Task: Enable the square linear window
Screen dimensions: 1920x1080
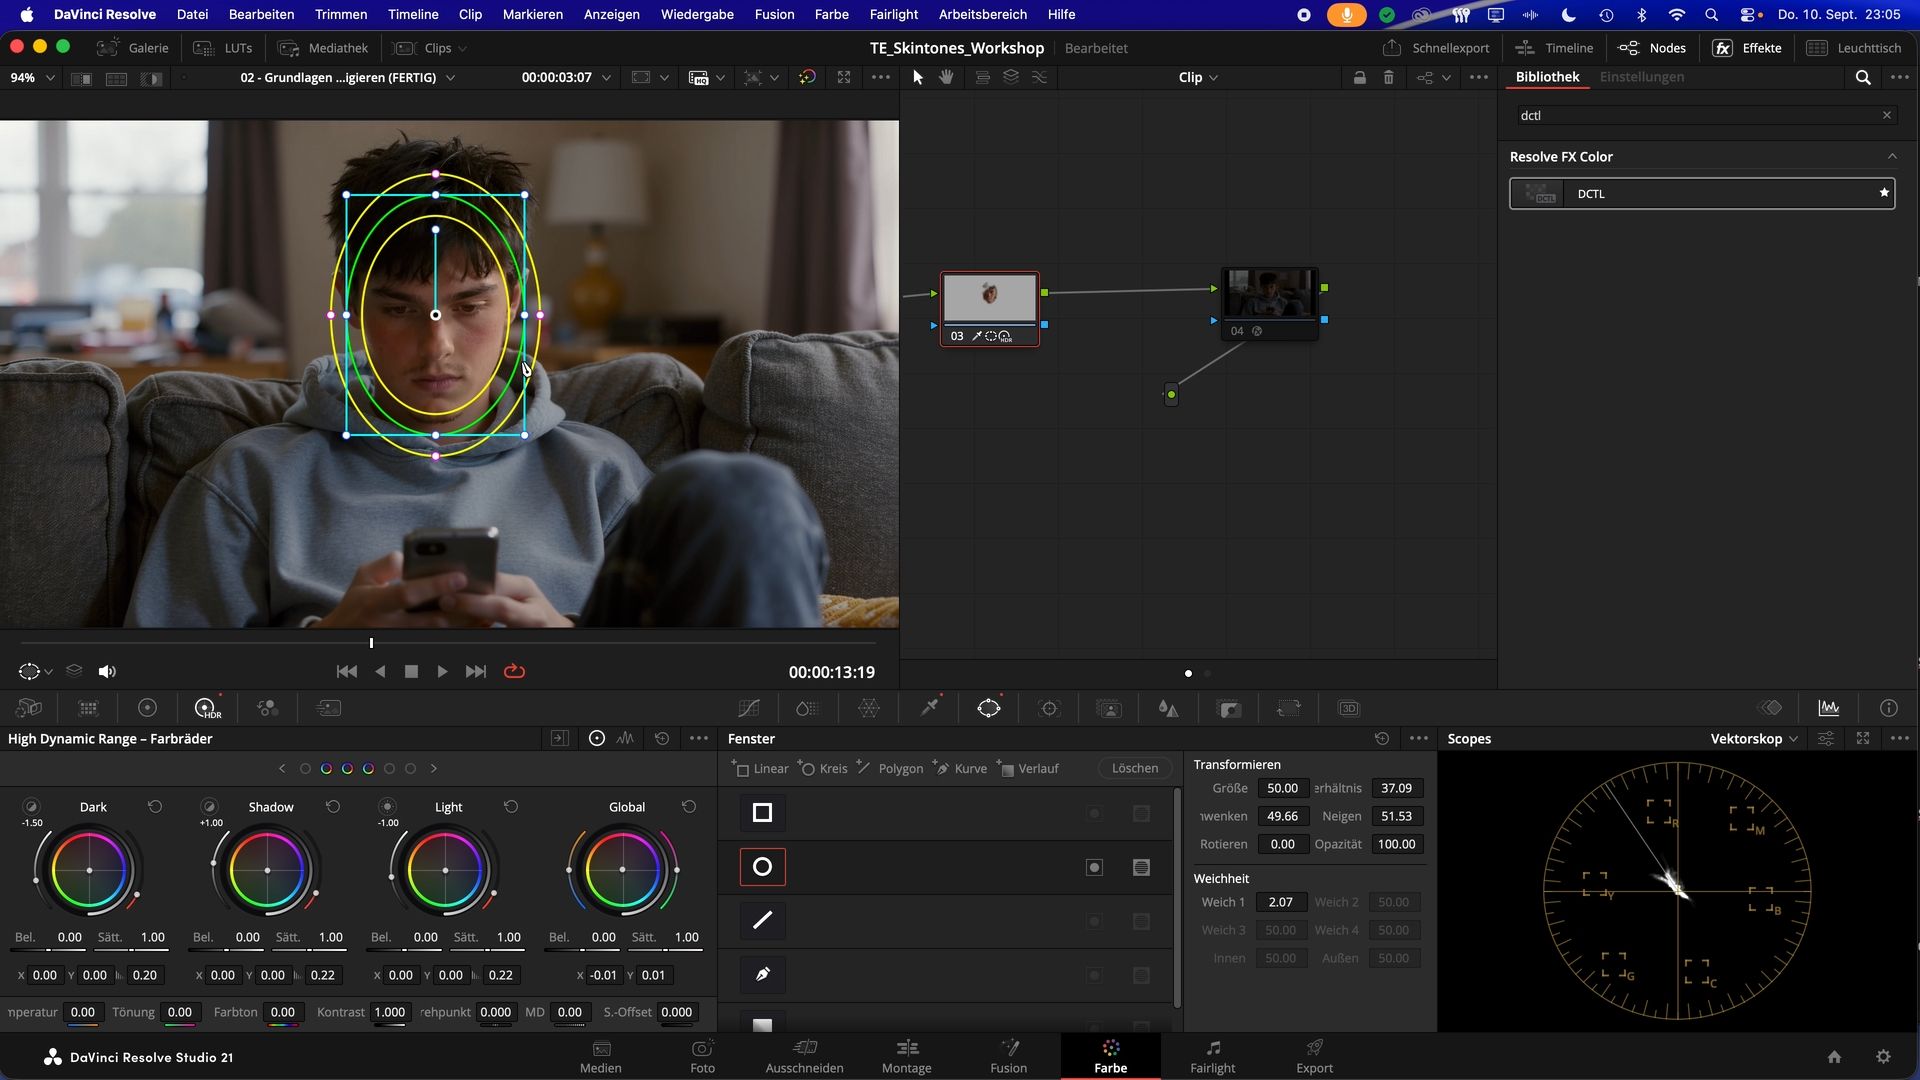Action: coord(762,813)
